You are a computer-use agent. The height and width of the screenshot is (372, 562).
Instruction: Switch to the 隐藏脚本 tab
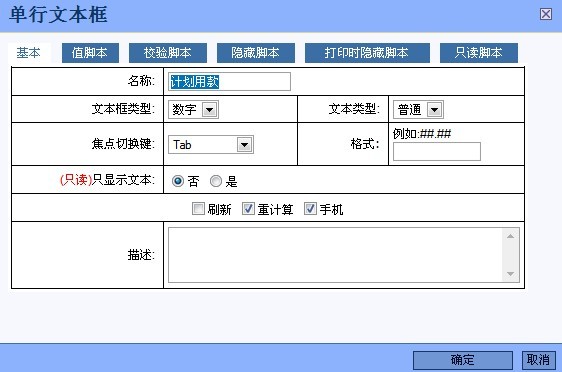[x=256, y=53]
